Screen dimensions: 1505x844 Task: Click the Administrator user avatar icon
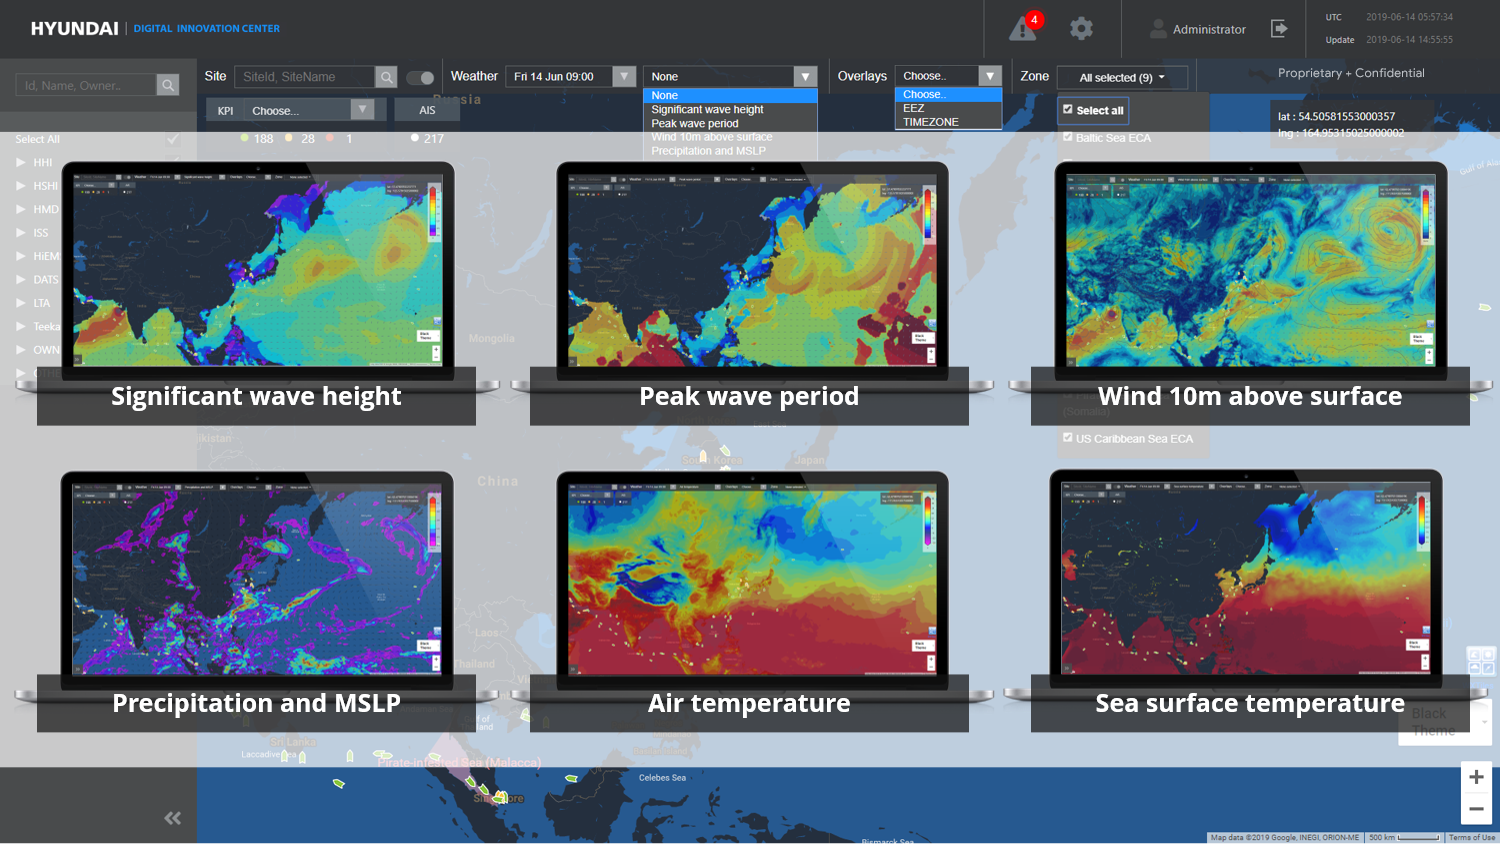pos(1158,29)
